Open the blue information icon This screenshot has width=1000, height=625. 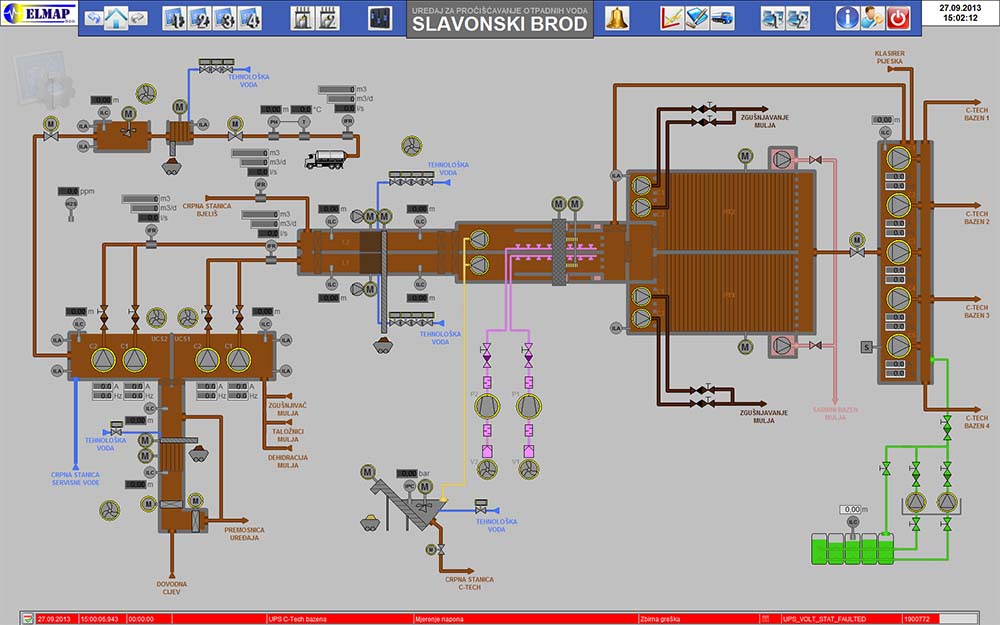coord(847,17)
